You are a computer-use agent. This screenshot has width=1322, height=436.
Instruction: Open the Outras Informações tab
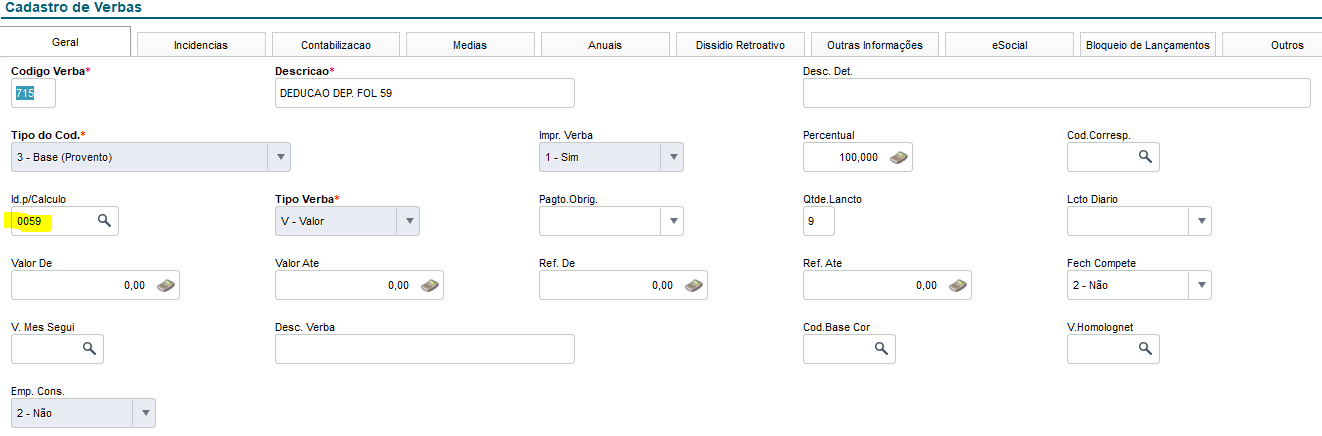875,45
